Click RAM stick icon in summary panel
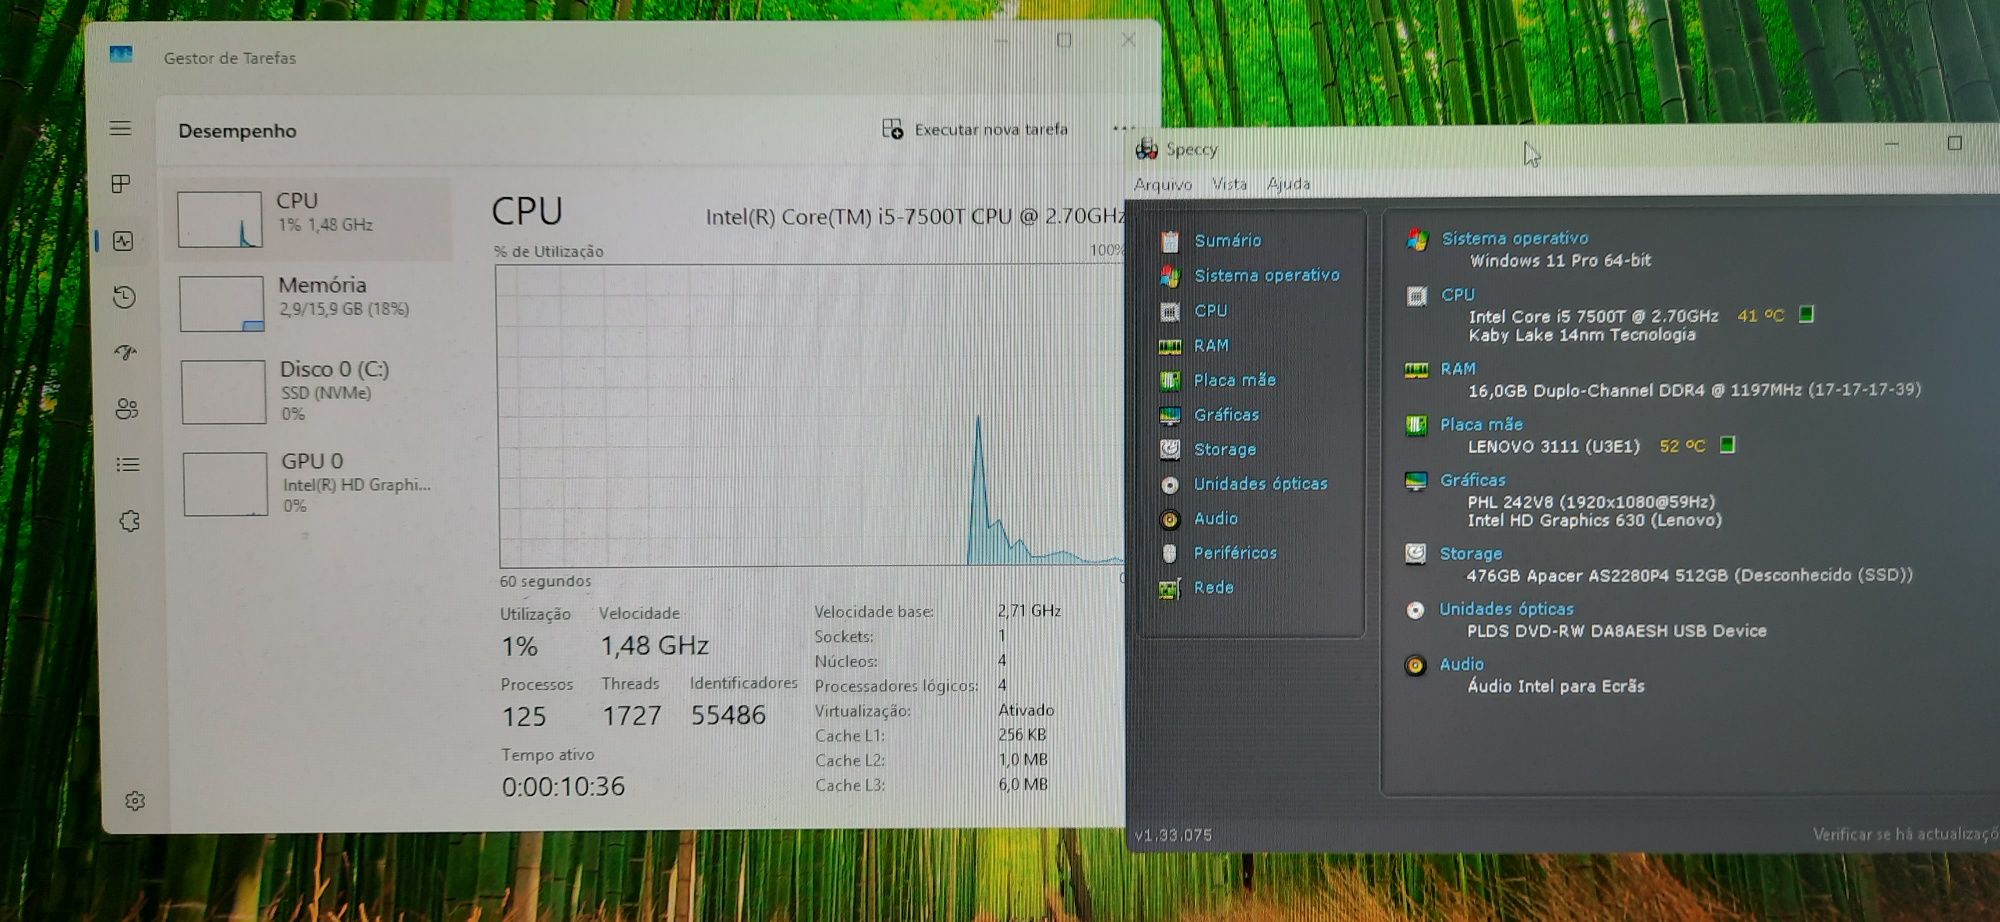 click(x=1416, y=371)
